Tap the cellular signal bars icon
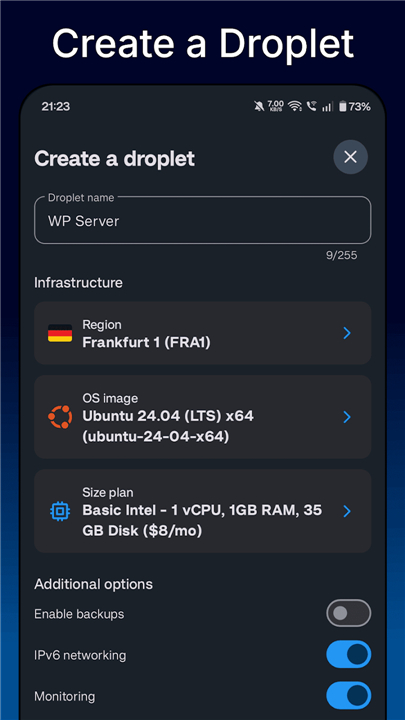The image size is (405, 720). pos(327,107)
